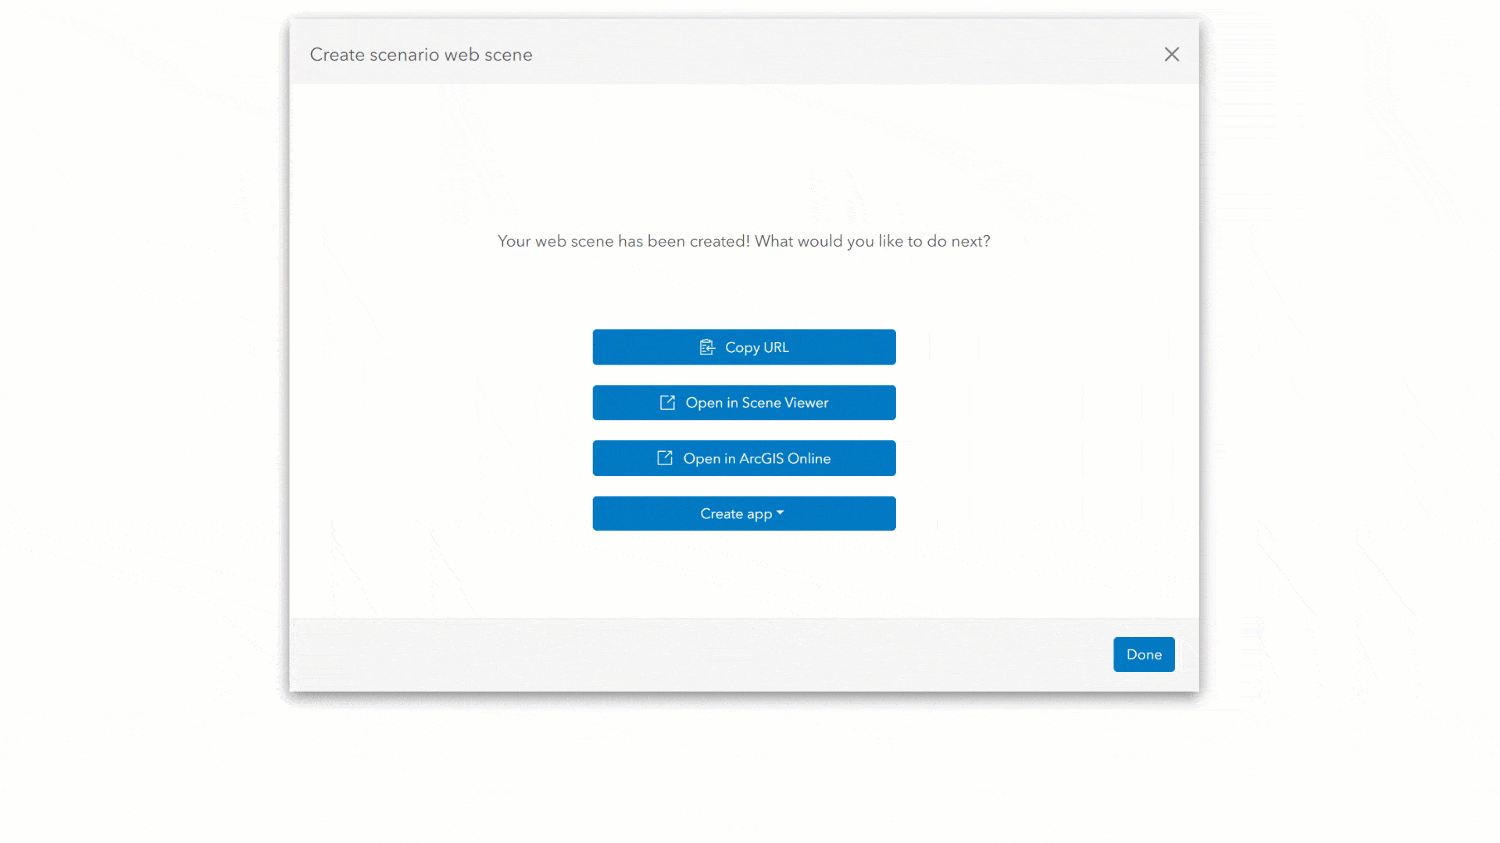Click the Create scenario web scene title bar

click(x=421, y=54)
